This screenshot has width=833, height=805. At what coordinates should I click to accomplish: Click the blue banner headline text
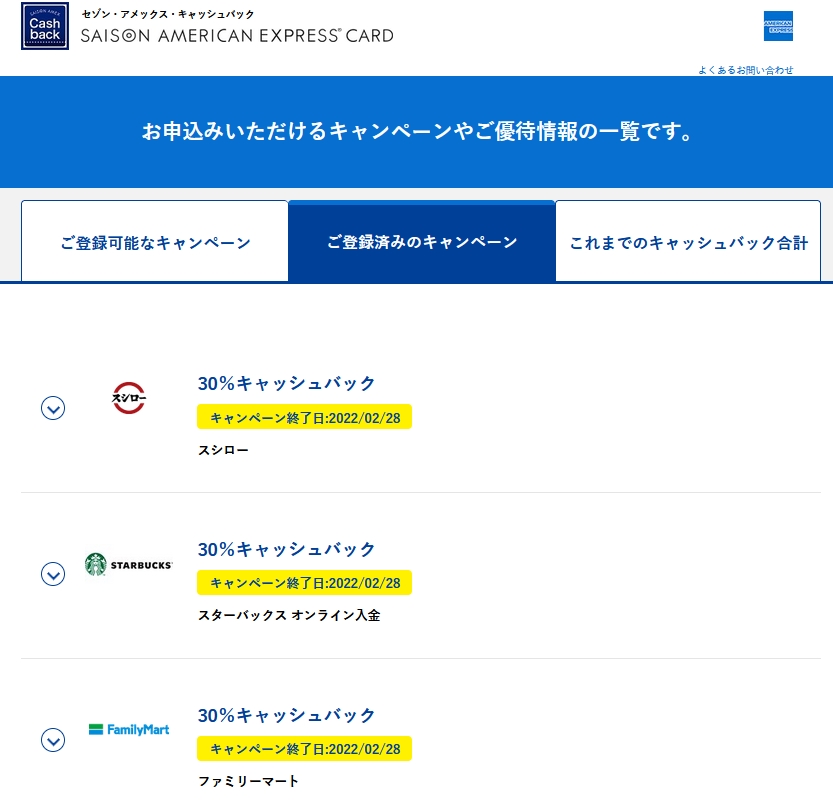[x=417, y=131]
